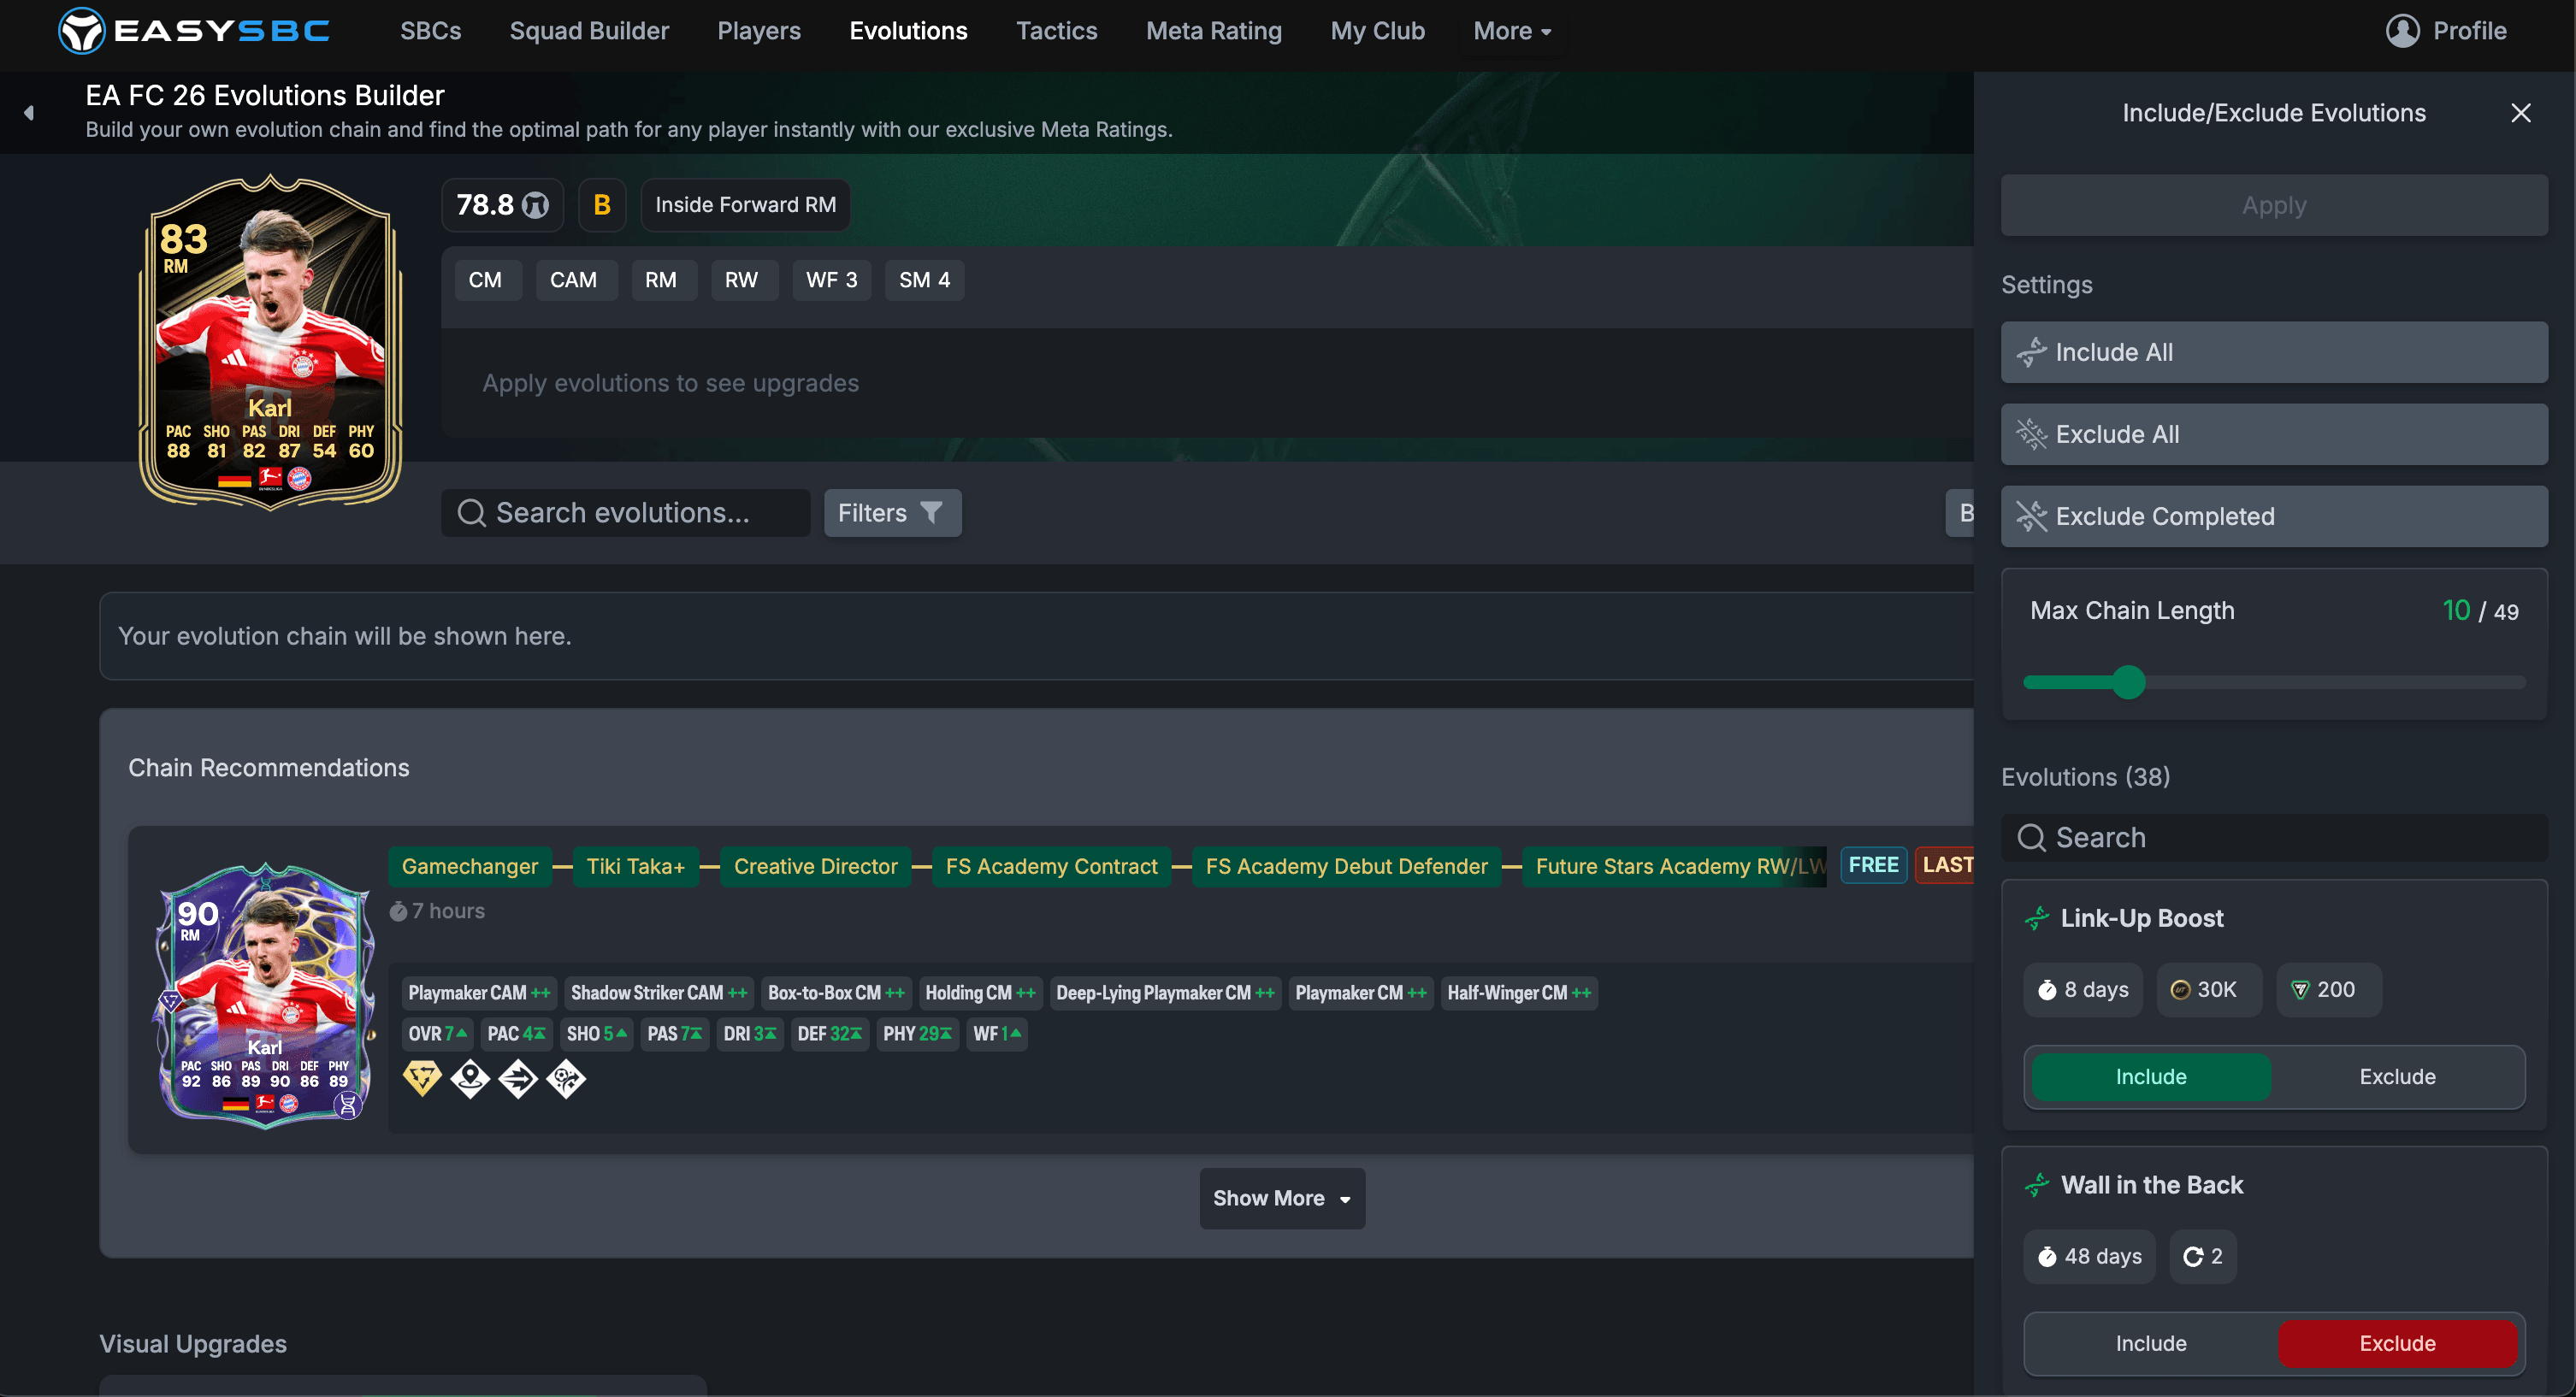Click the Wall in the Back evolution icon
Image resolution: width=2576 pixels, height=1397 pixels.
point(2037,1185)
